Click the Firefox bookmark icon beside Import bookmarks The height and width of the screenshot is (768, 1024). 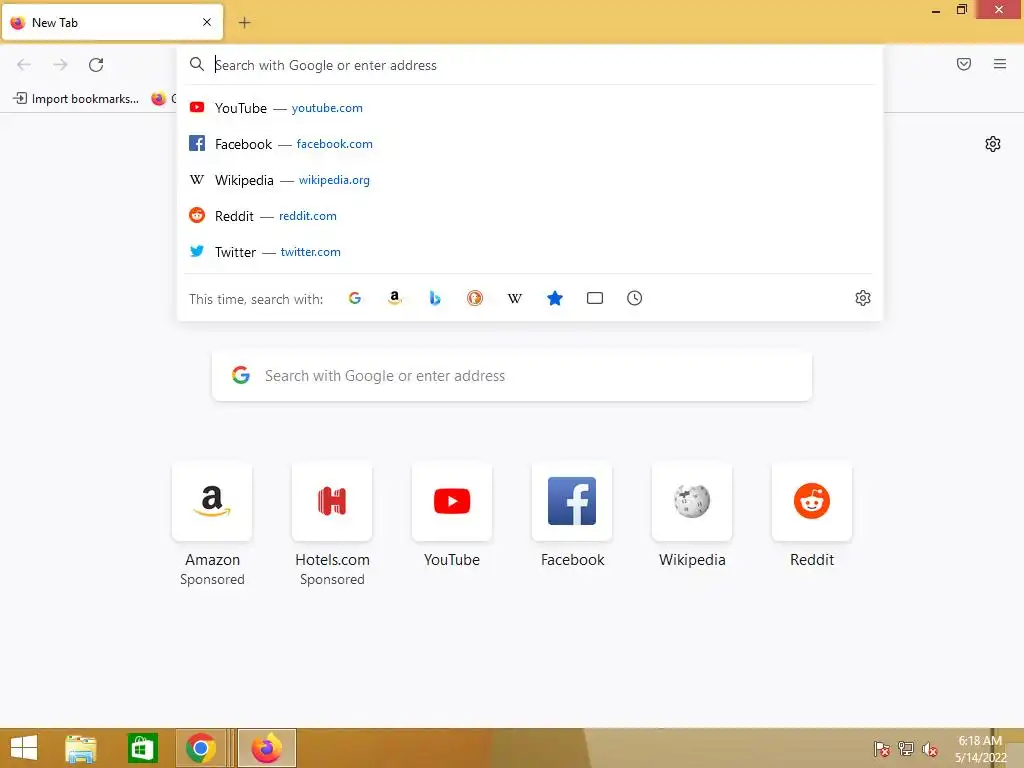[x=159, y=99]
